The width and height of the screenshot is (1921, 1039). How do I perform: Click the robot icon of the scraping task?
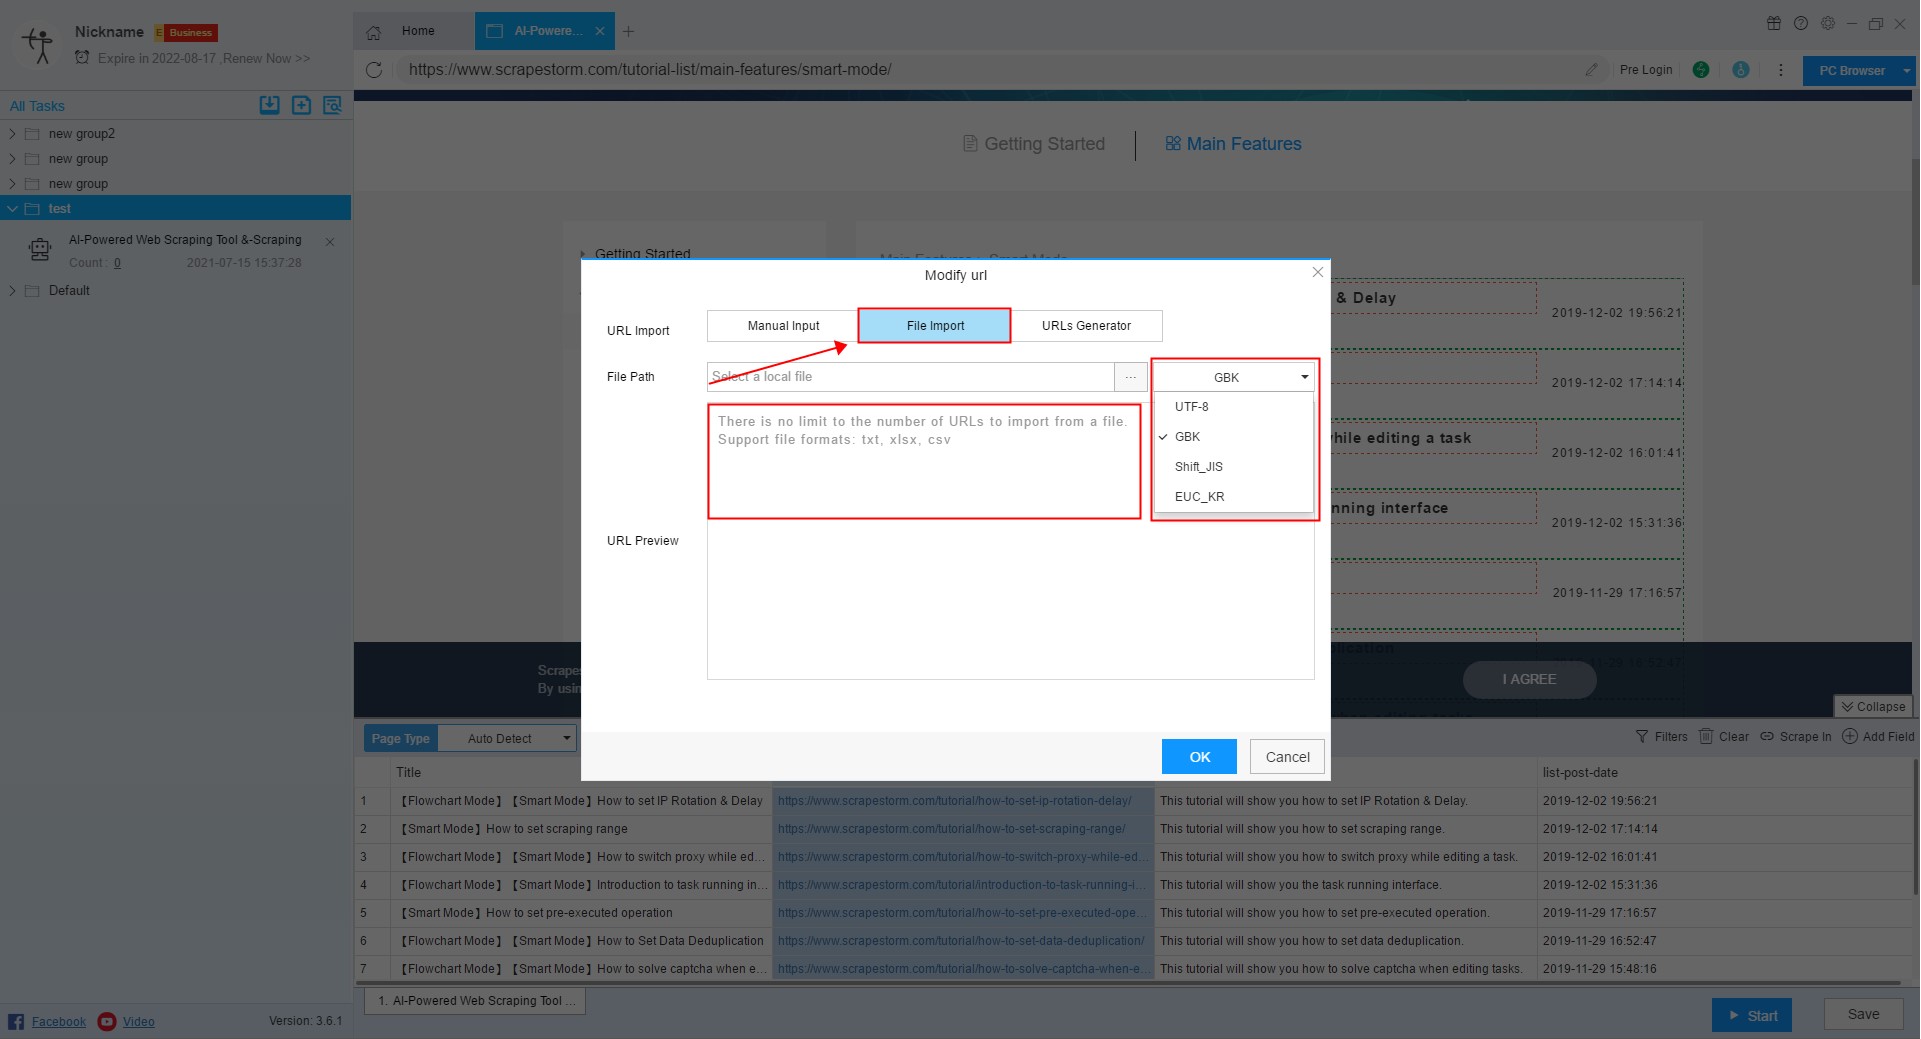pos(40,250)
